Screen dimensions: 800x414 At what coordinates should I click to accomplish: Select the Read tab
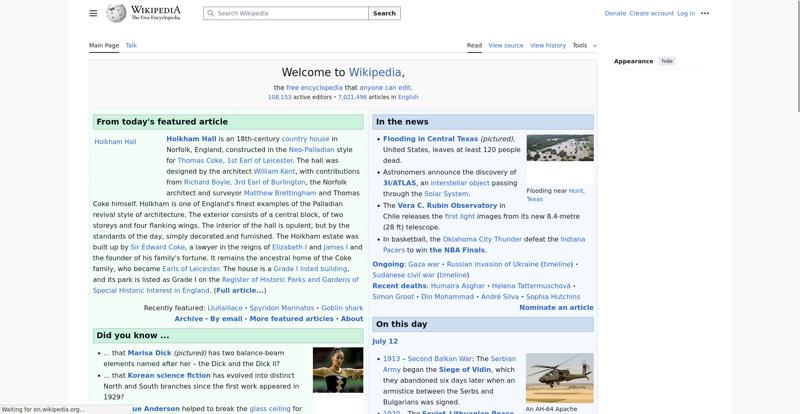(x=474, y=45)
